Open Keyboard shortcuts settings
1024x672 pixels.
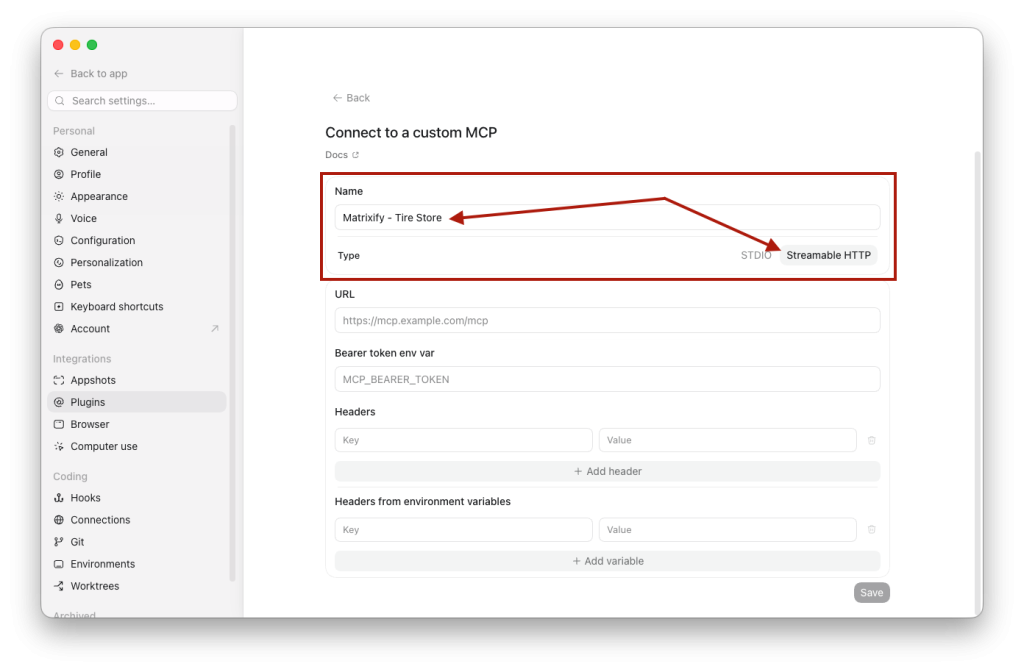(x=137, y=307)
